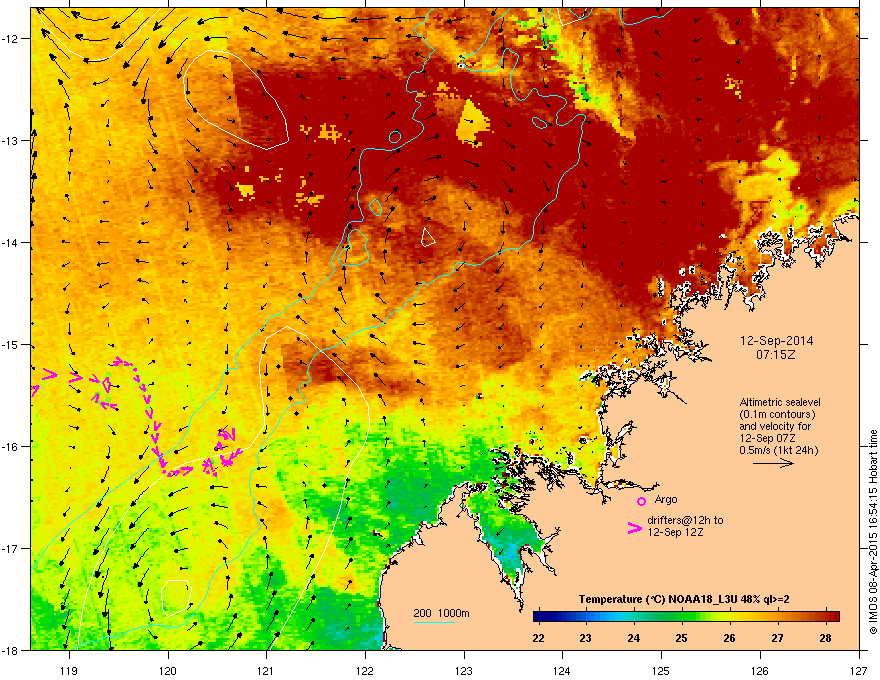Click the temperature colorbar at 28 degrees
This screenshot has width=880, height=680.
tap(825, 617)
